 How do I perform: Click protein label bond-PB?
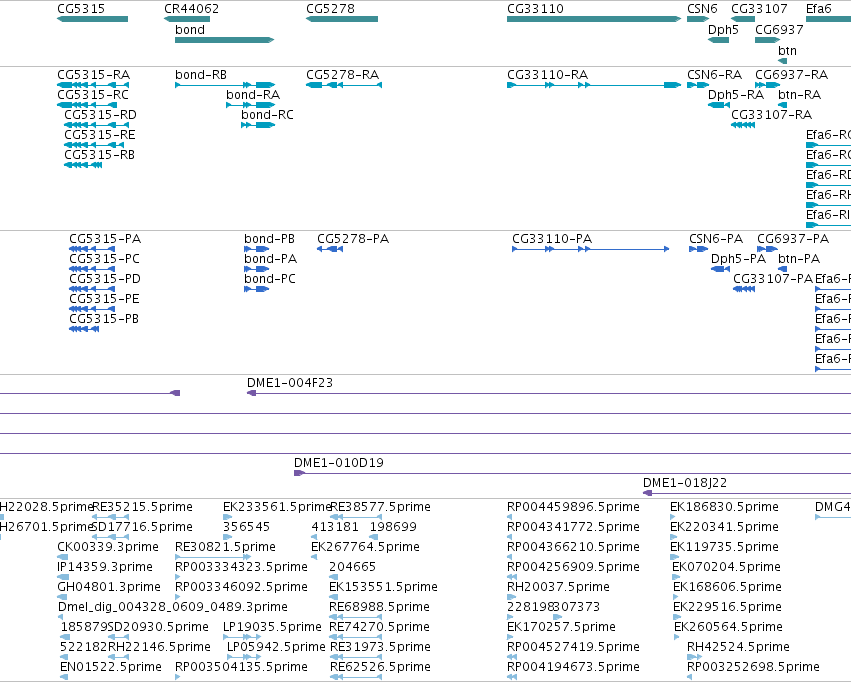[x=269, y=239]
